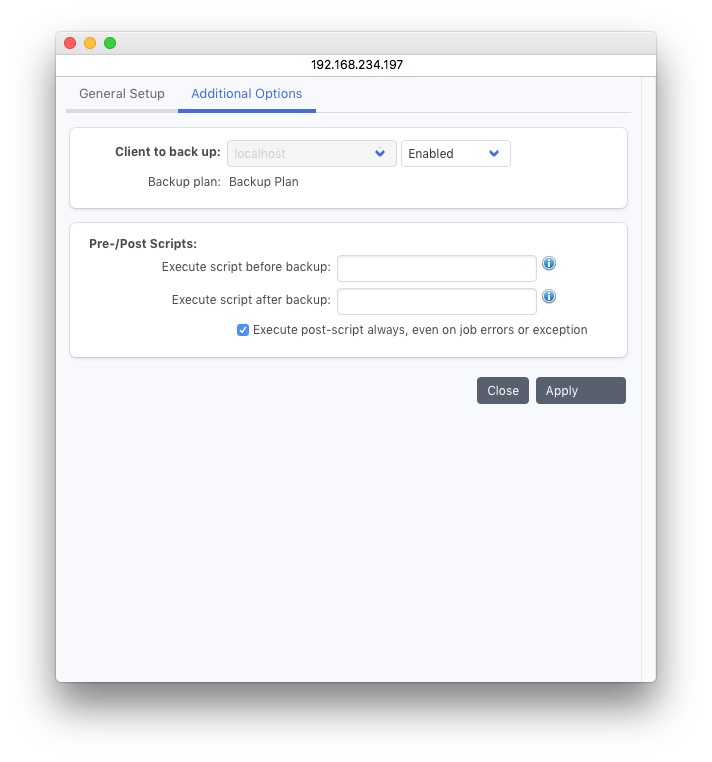Click the vertical scrollbar track on the right
712x762 pixels.
point(648,400)
